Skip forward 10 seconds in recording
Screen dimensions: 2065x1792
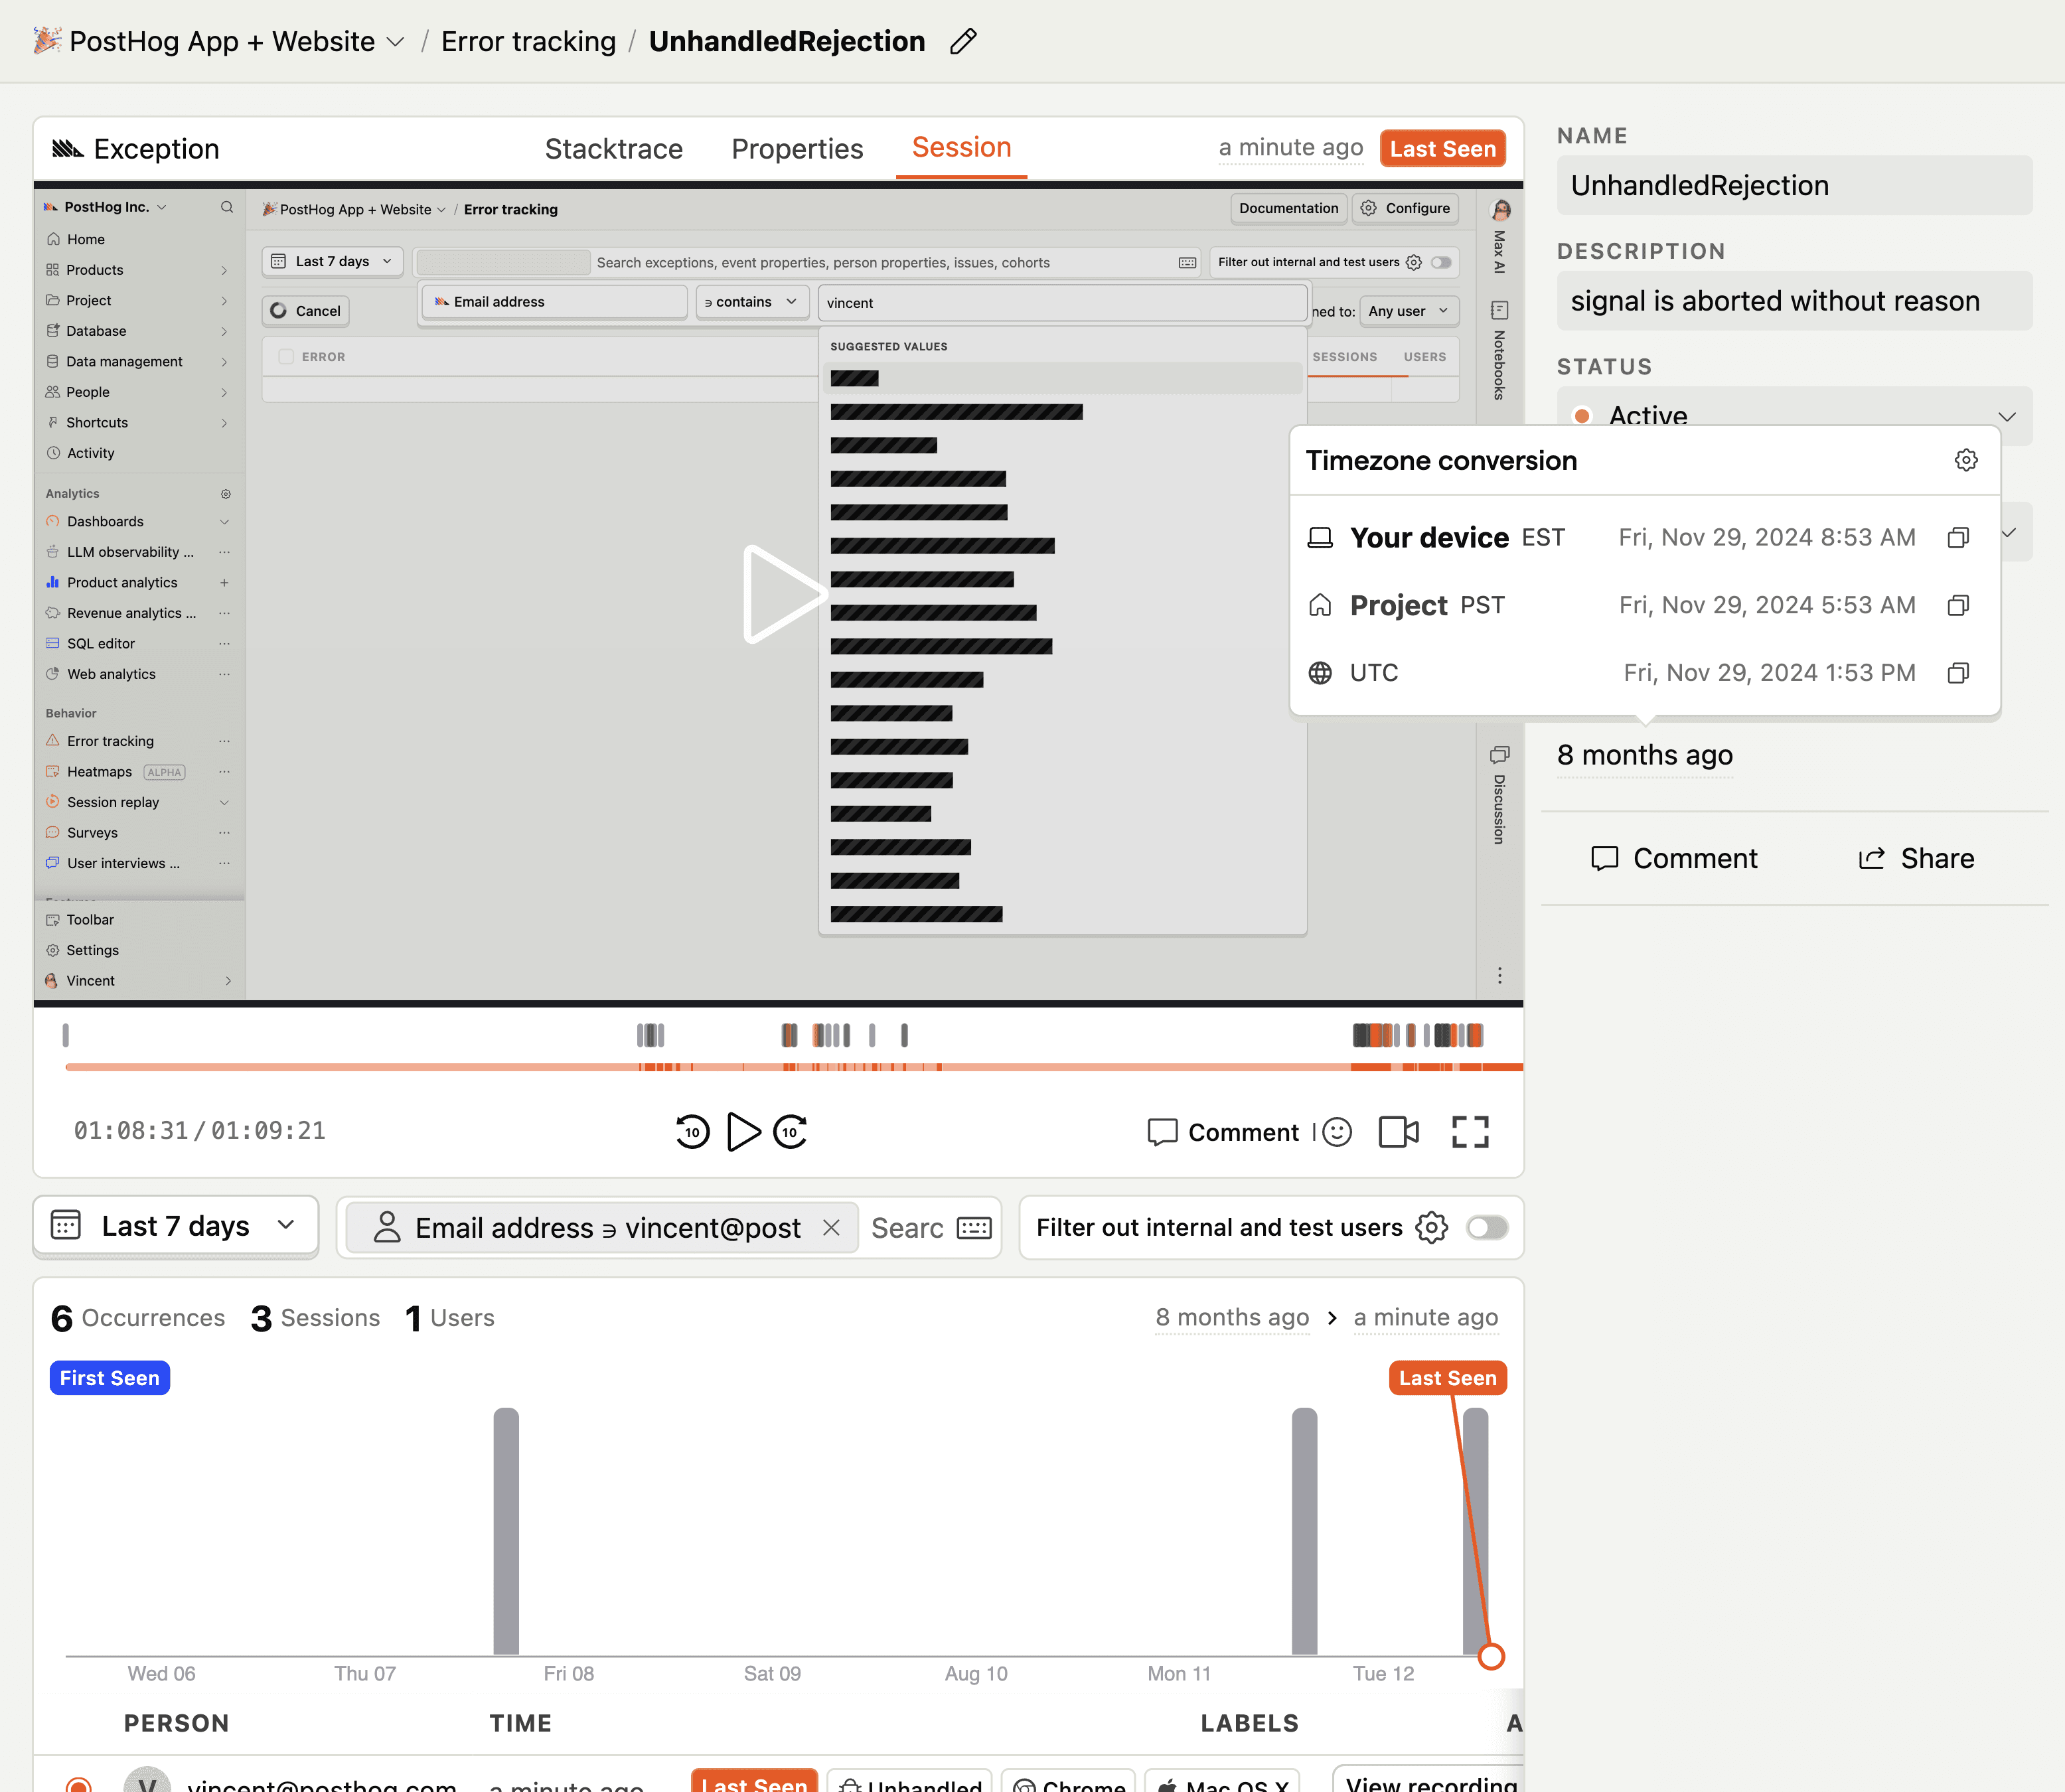tap(790, 1132)
